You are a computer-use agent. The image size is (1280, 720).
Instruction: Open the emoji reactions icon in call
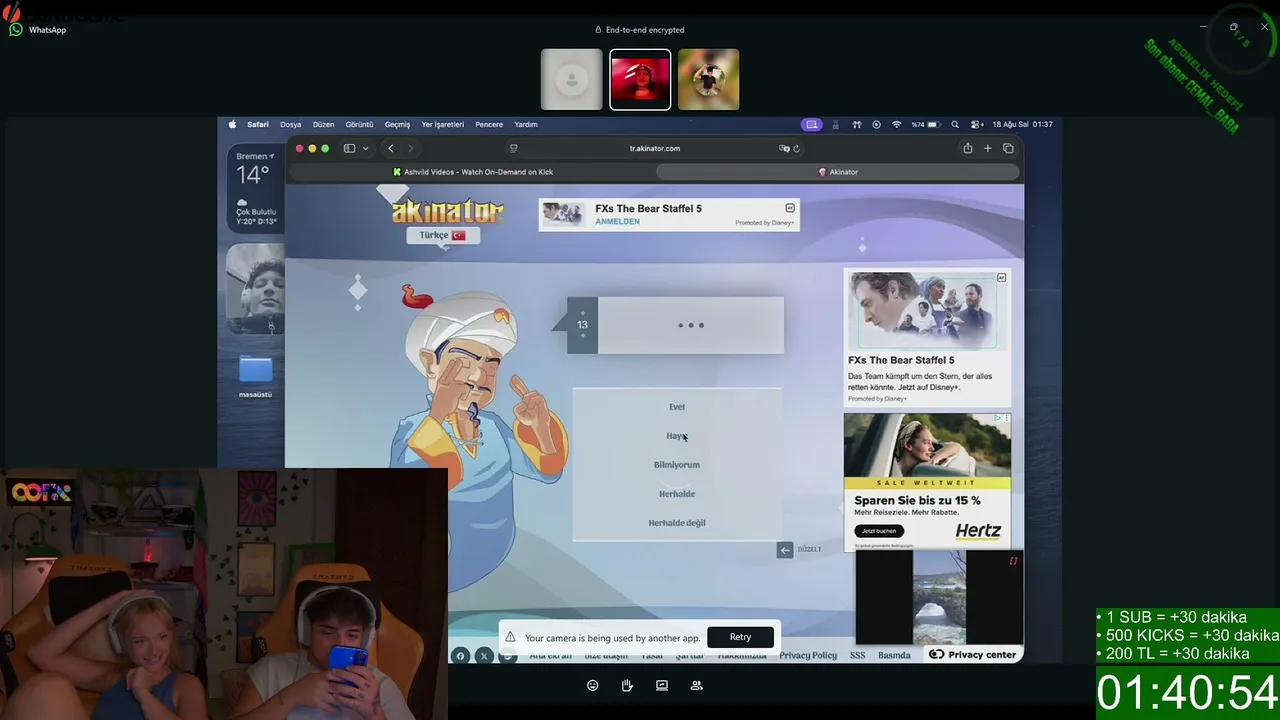(x=593, y=686)
